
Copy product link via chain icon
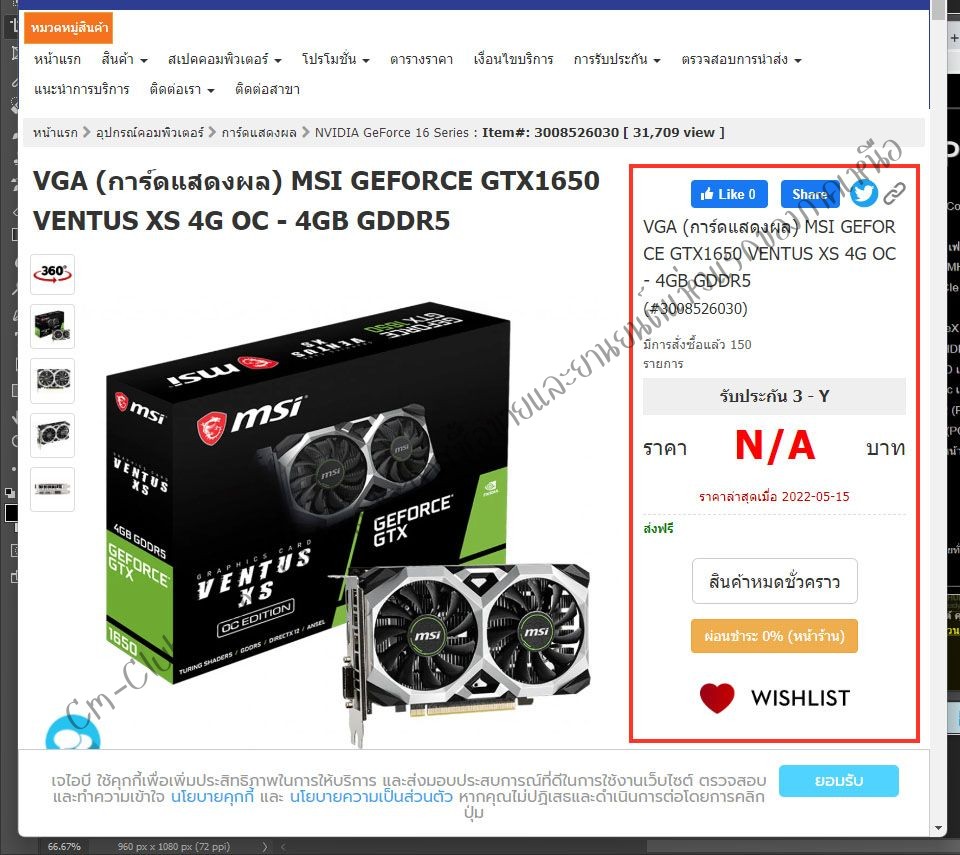click(894, 194)
